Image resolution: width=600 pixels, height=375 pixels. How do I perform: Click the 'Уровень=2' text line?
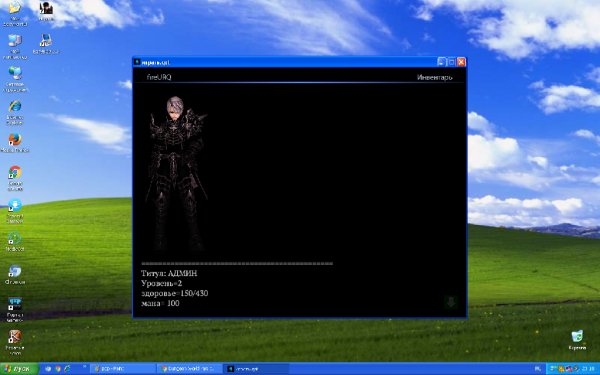[161, 283]
